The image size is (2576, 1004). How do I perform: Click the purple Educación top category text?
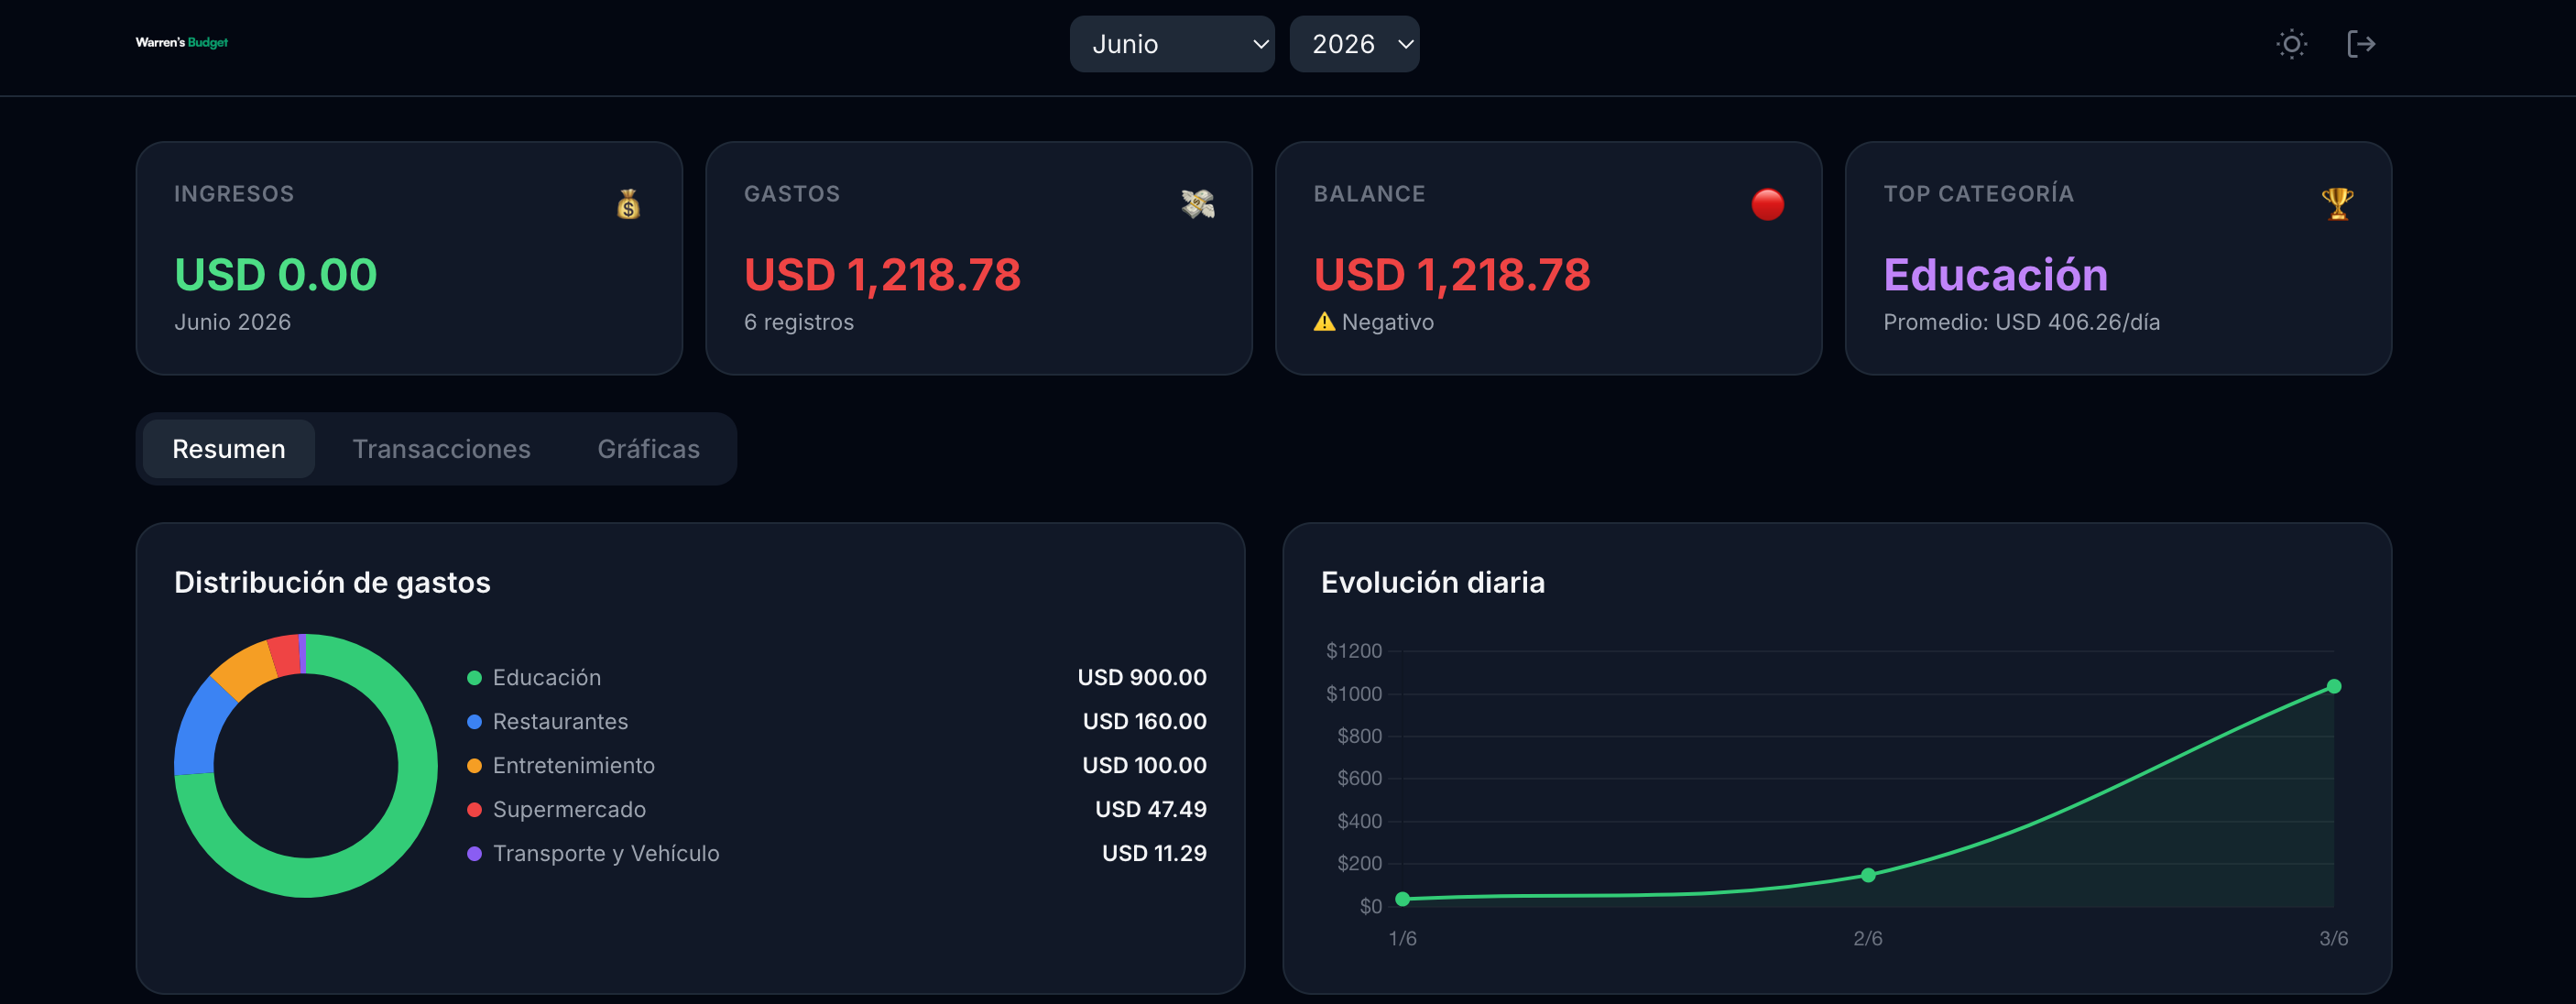click(x=1995, y=275)
